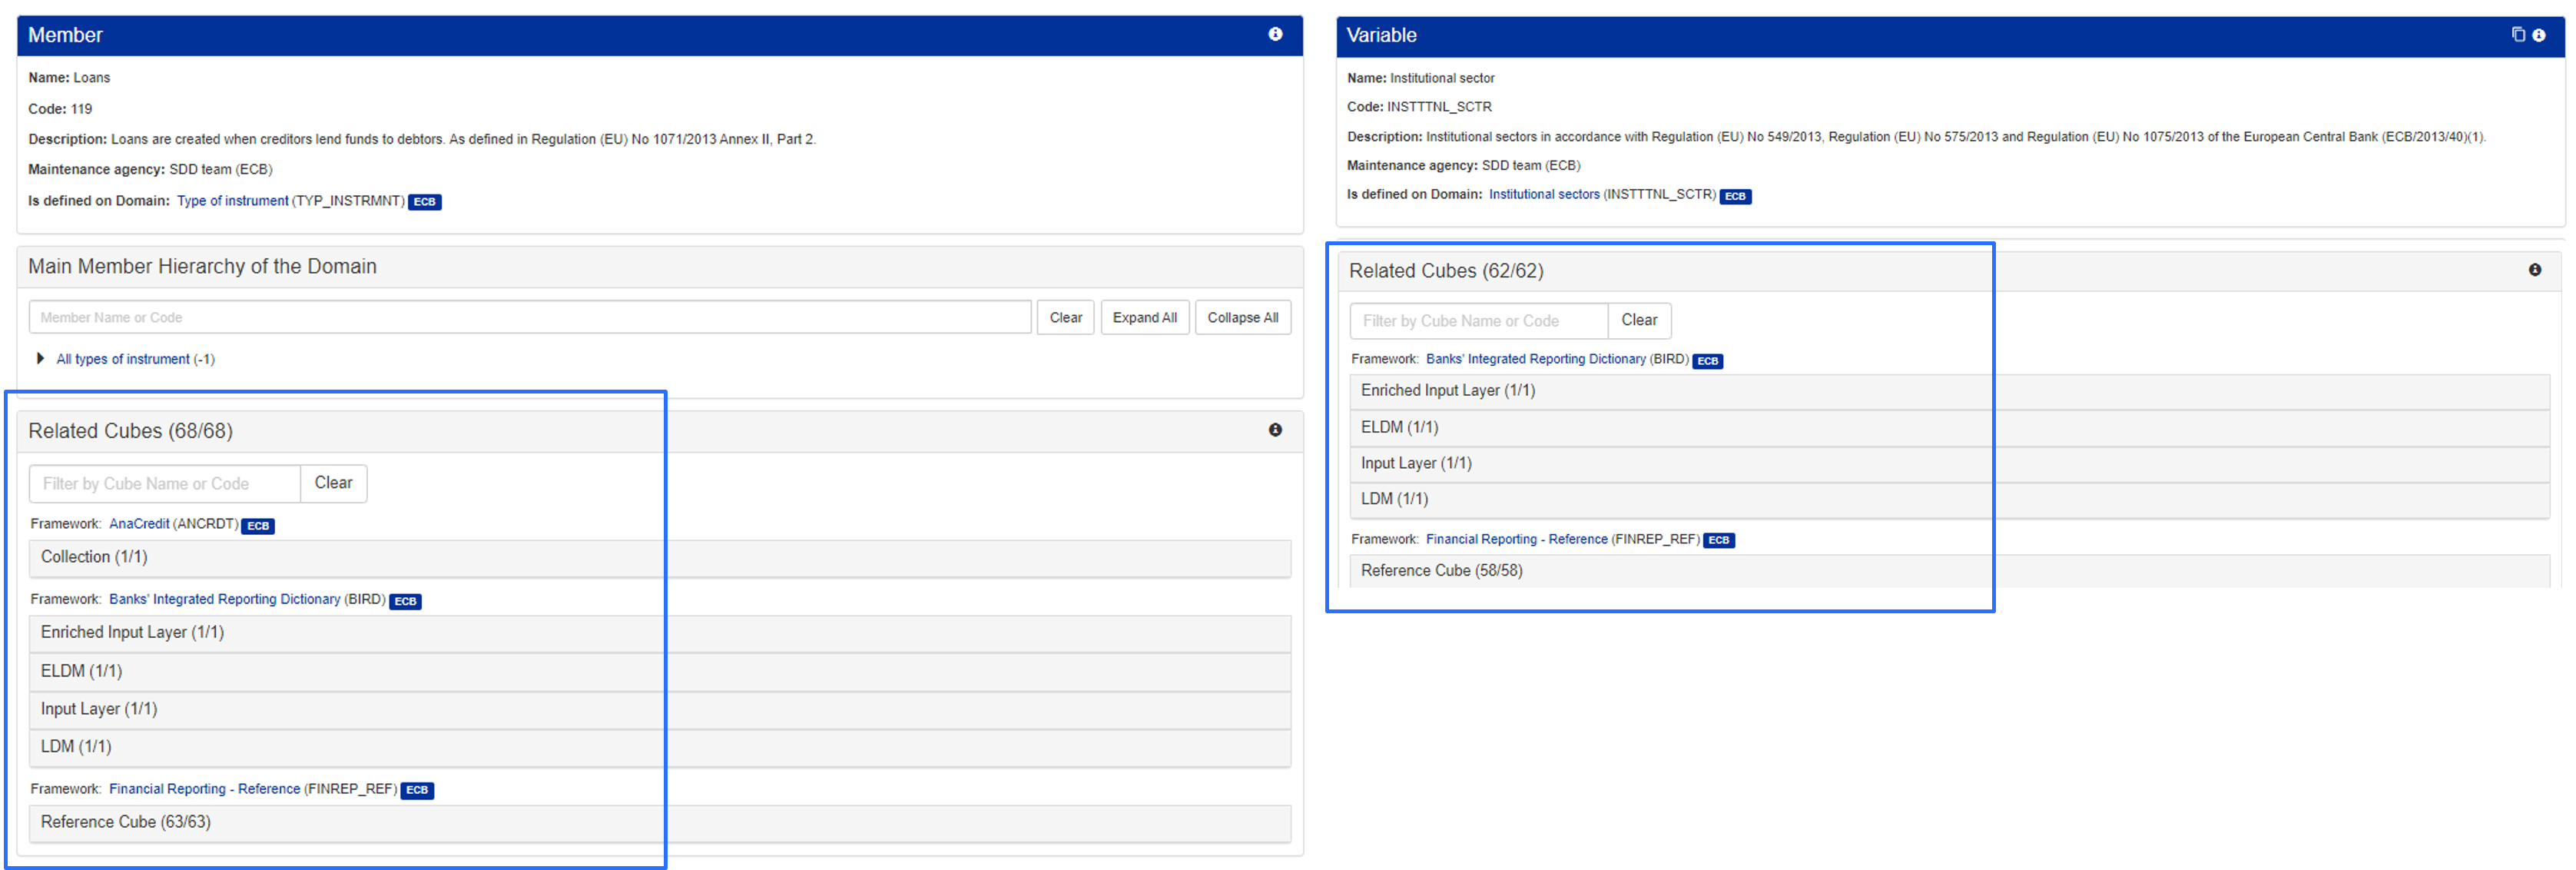This screenshot has width=2576, height=870.
Task: Click ECB badge next to TYP_INSTRMNT
Action: (425, 202)
